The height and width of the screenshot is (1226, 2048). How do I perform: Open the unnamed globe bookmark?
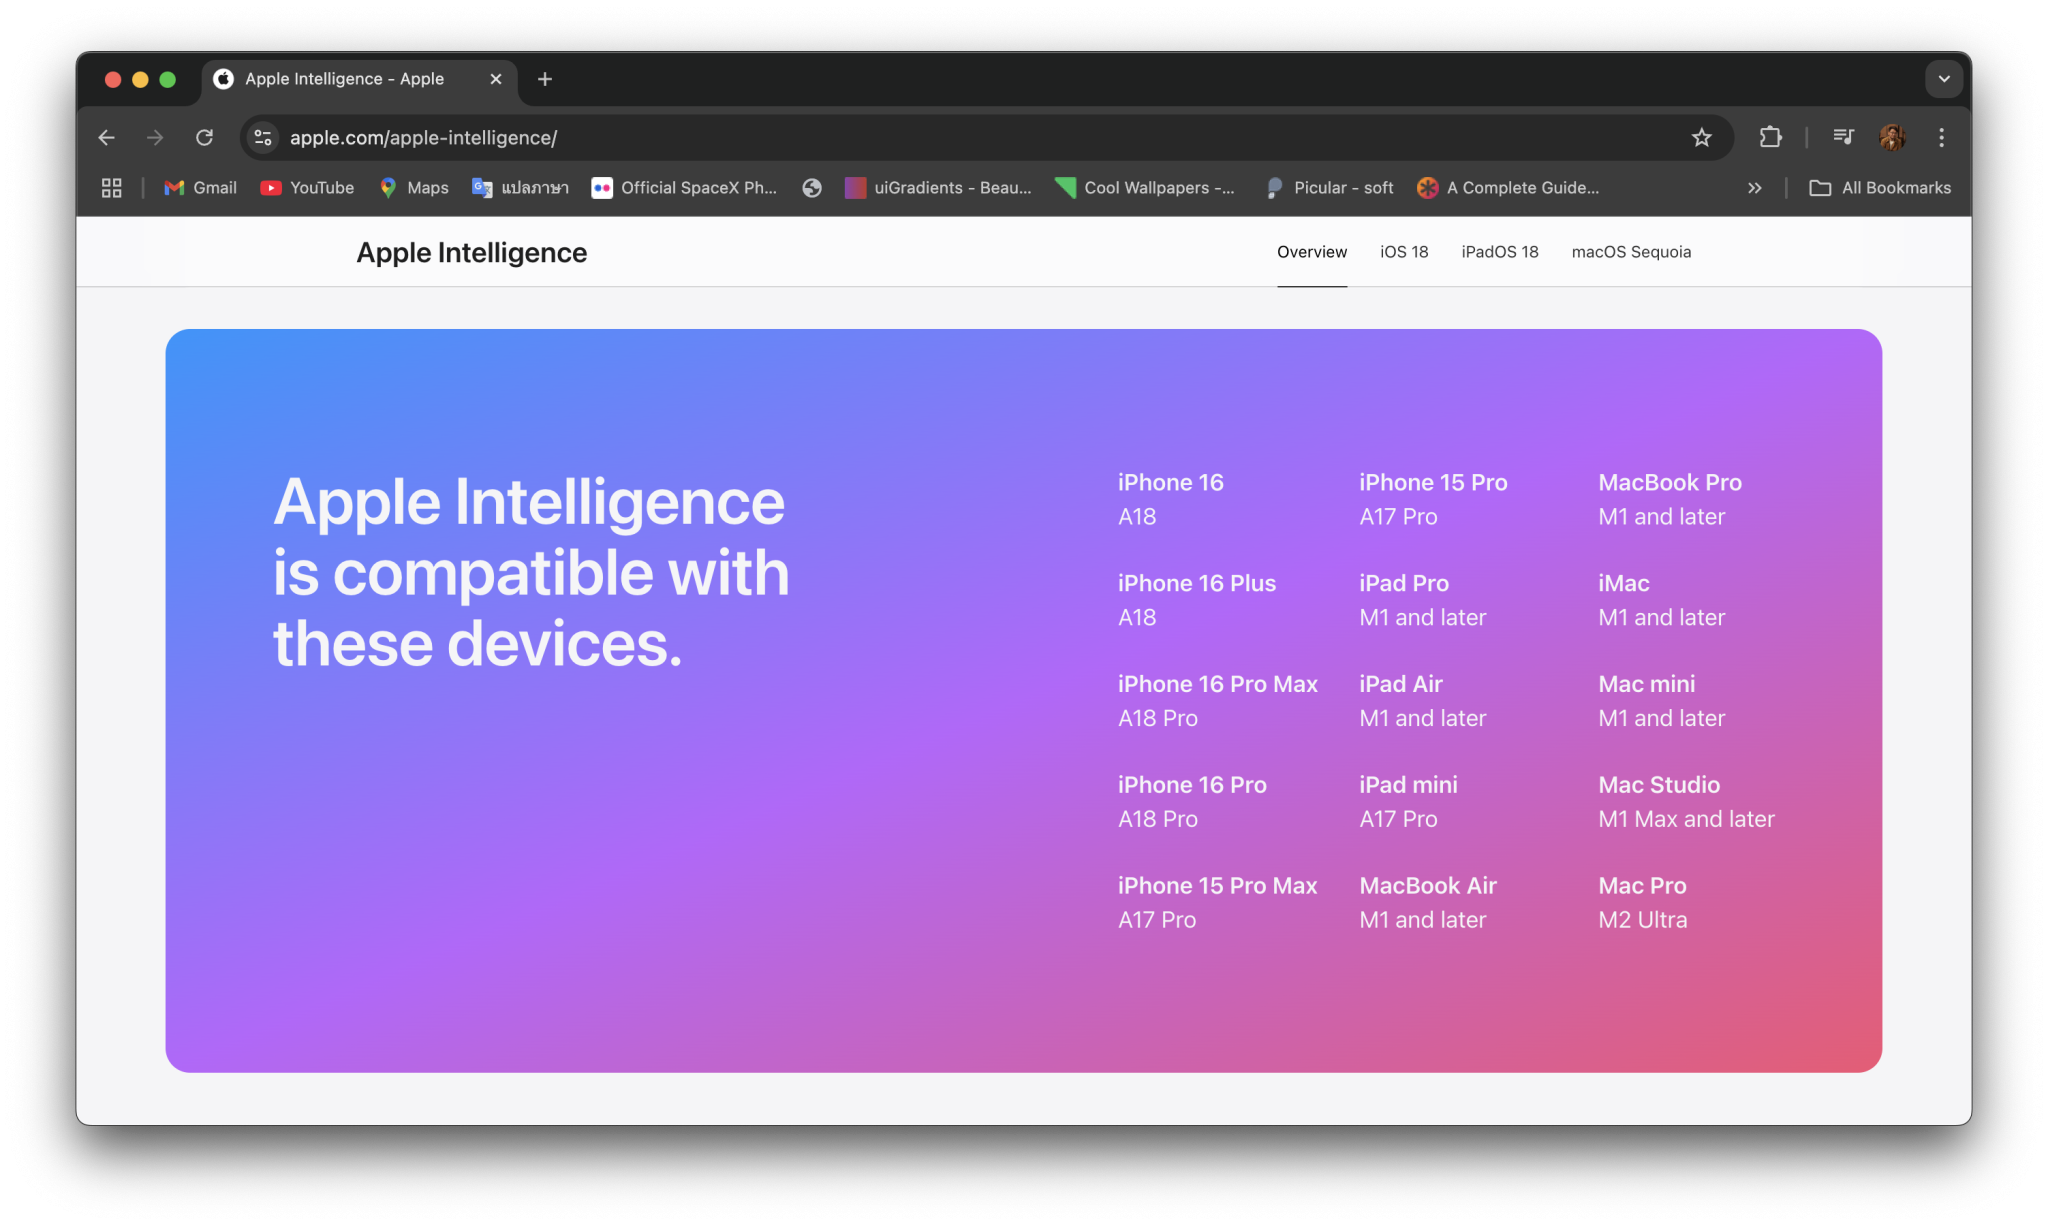[812, 188]
